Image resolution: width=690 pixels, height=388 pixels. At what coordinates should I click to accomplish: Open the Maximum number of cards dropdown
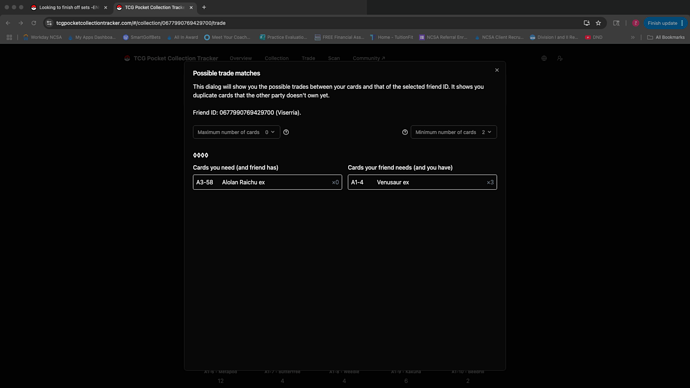tap(236, 132)
